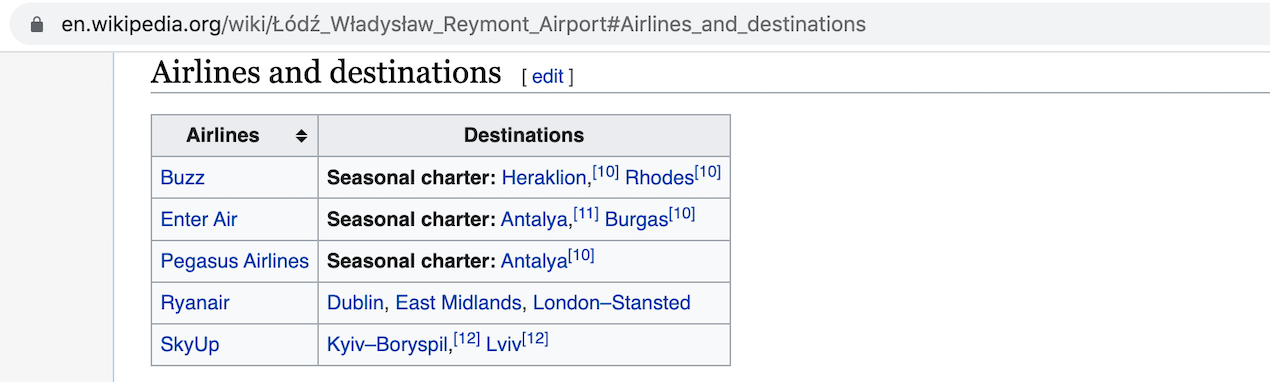Screen dimensions: 1270x382
Task: Follow the Rhodes destination link
Action: point(659,177)
